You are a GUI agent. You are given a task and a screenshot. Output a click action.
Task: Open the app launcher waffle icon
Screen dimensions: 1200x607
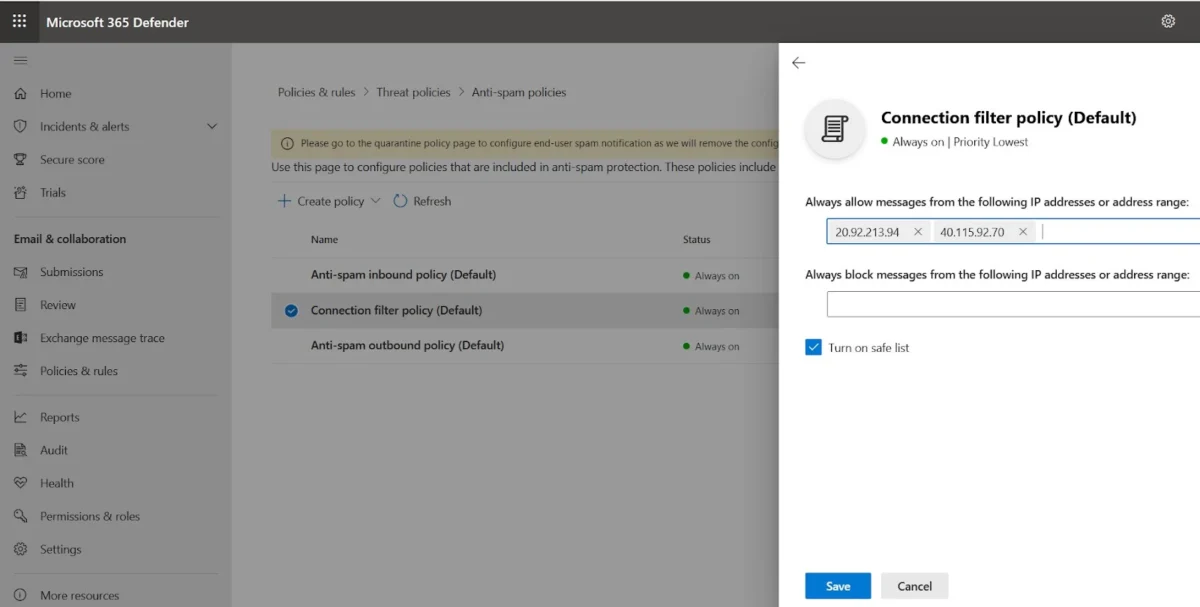click(20, 21)
